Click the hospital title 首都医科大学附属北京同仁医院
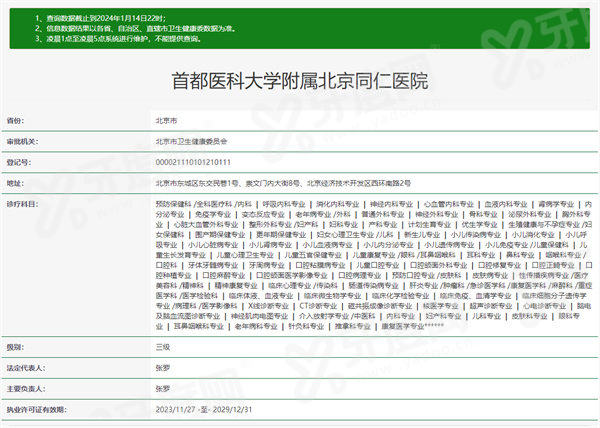The height and width of the screenshot is (428, 600). pos(300,81)
